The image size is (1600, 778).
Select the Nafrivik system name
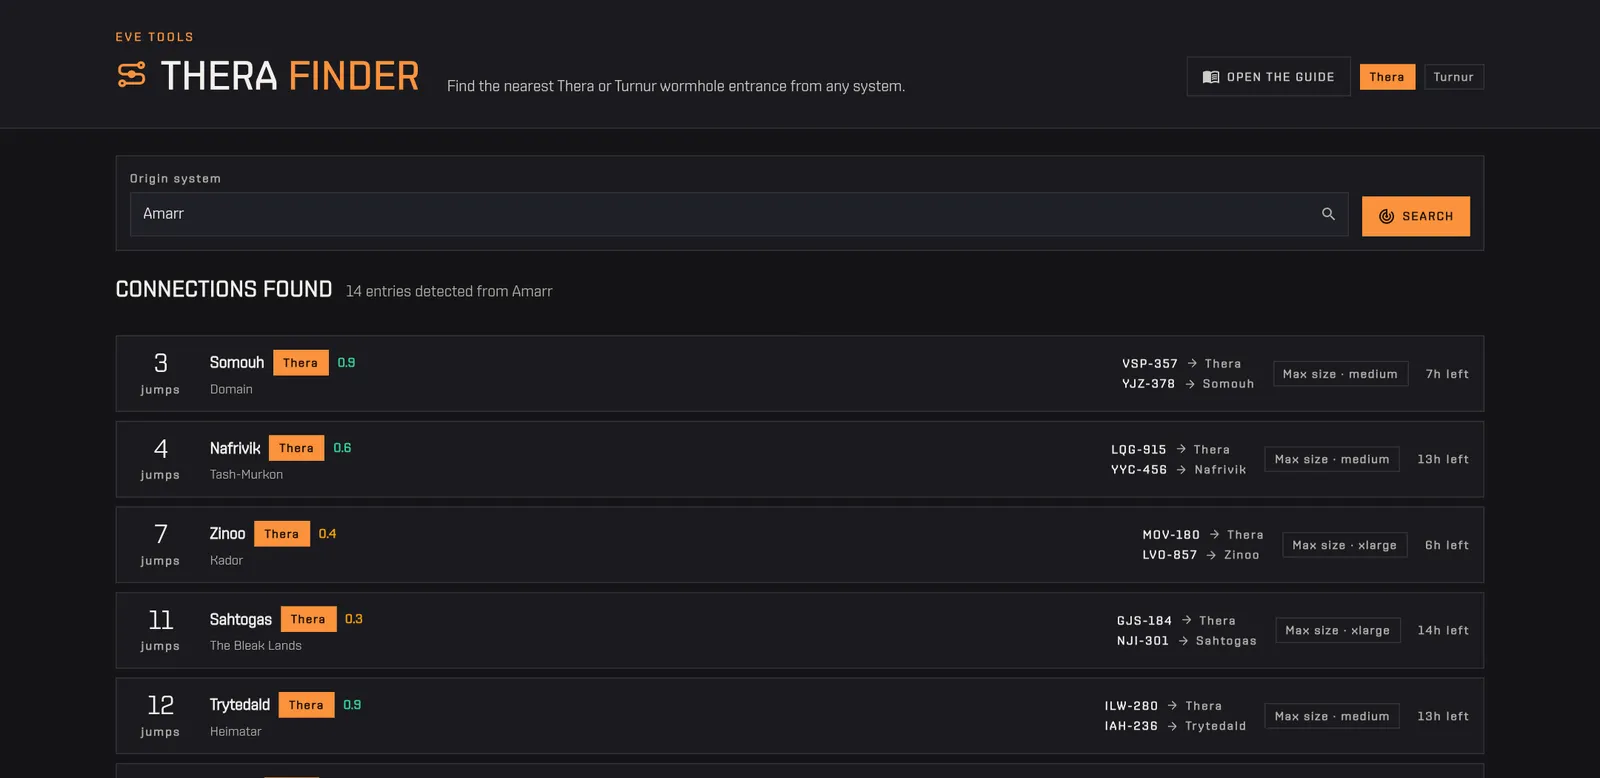point(235,448)
